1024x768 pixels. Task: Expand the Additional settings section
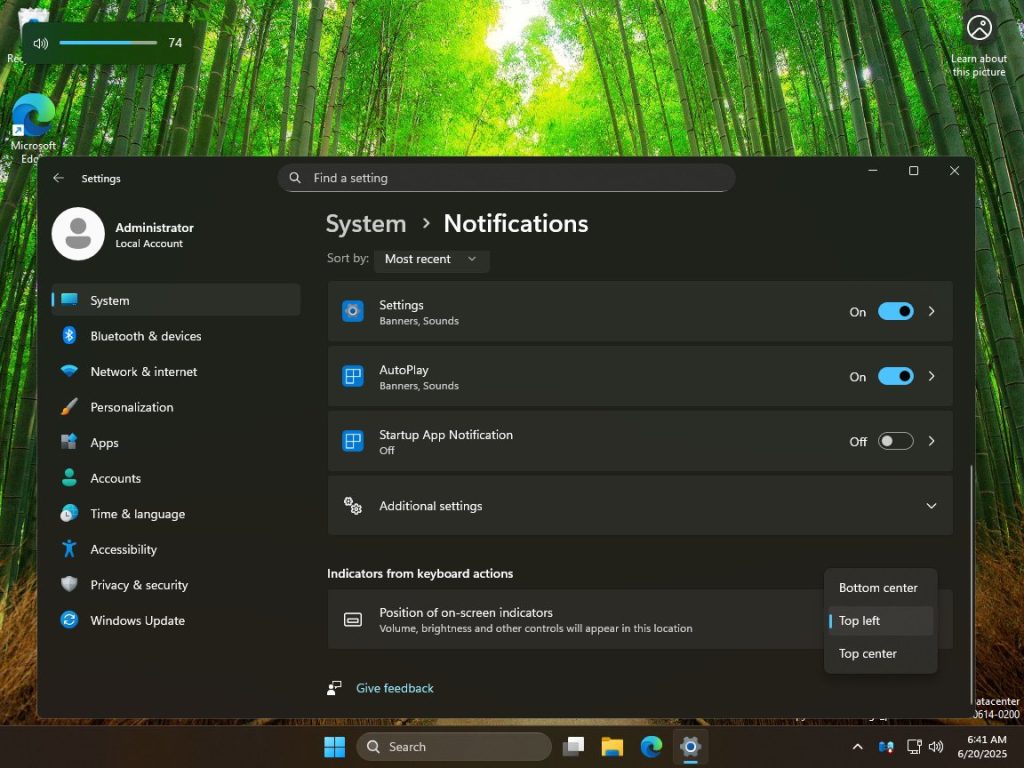930,506
